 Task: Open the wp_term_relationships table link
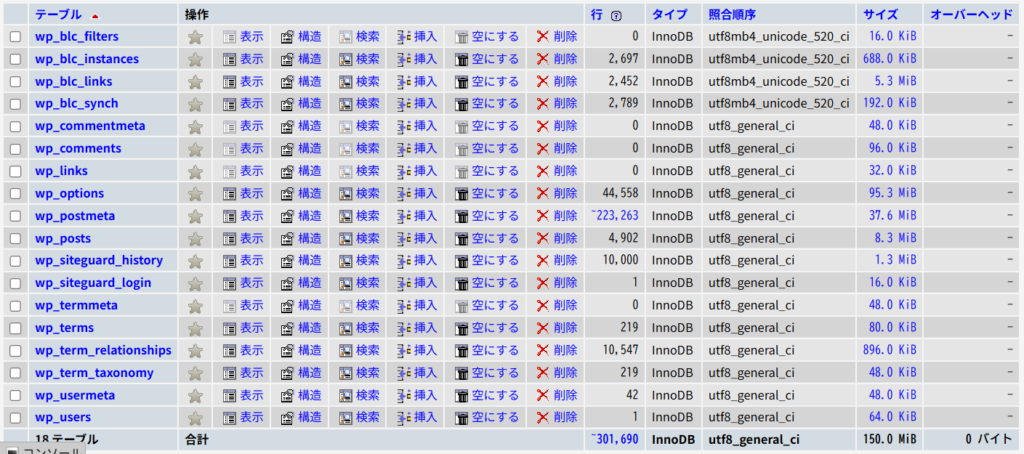103,350
